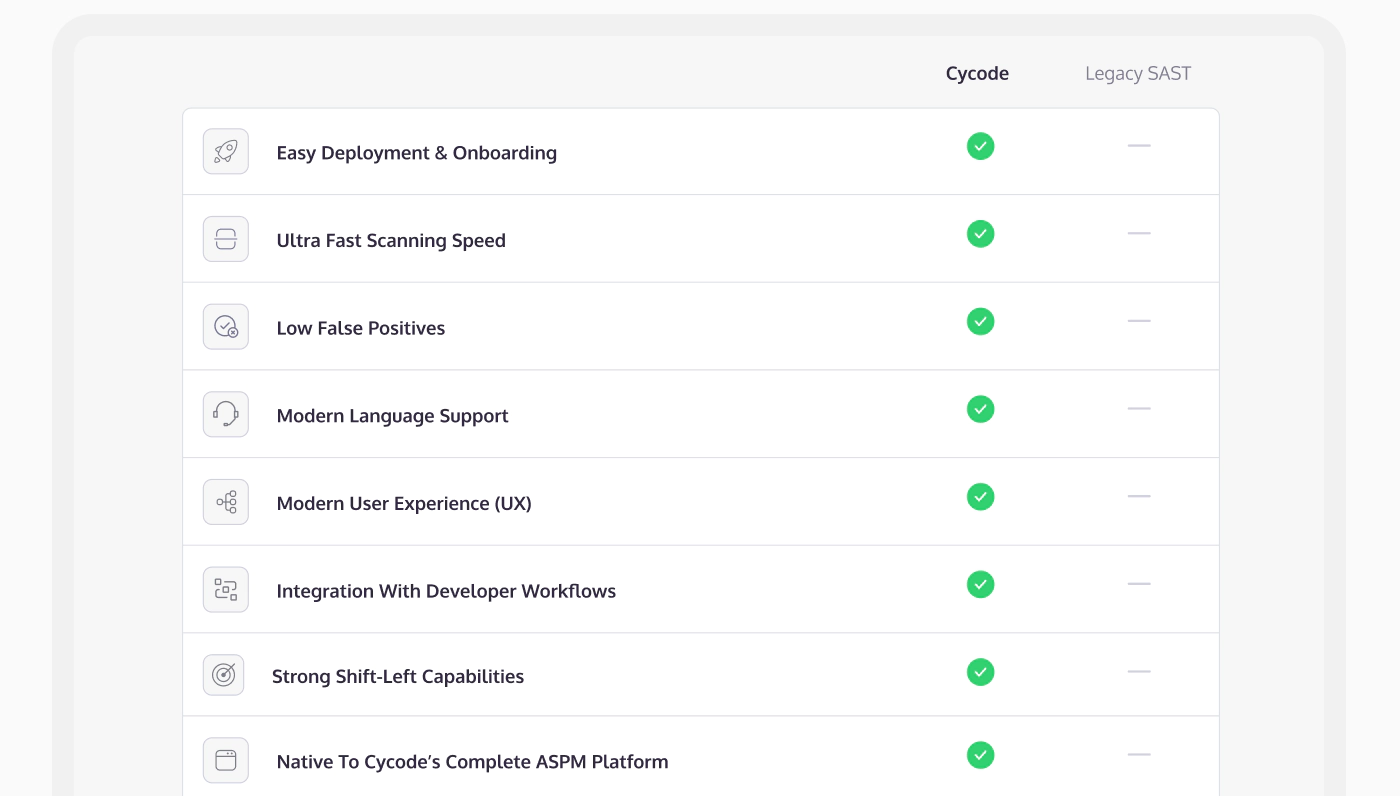Click the Legacy SAST dash in Modern User Experience row

[1139, 496]
